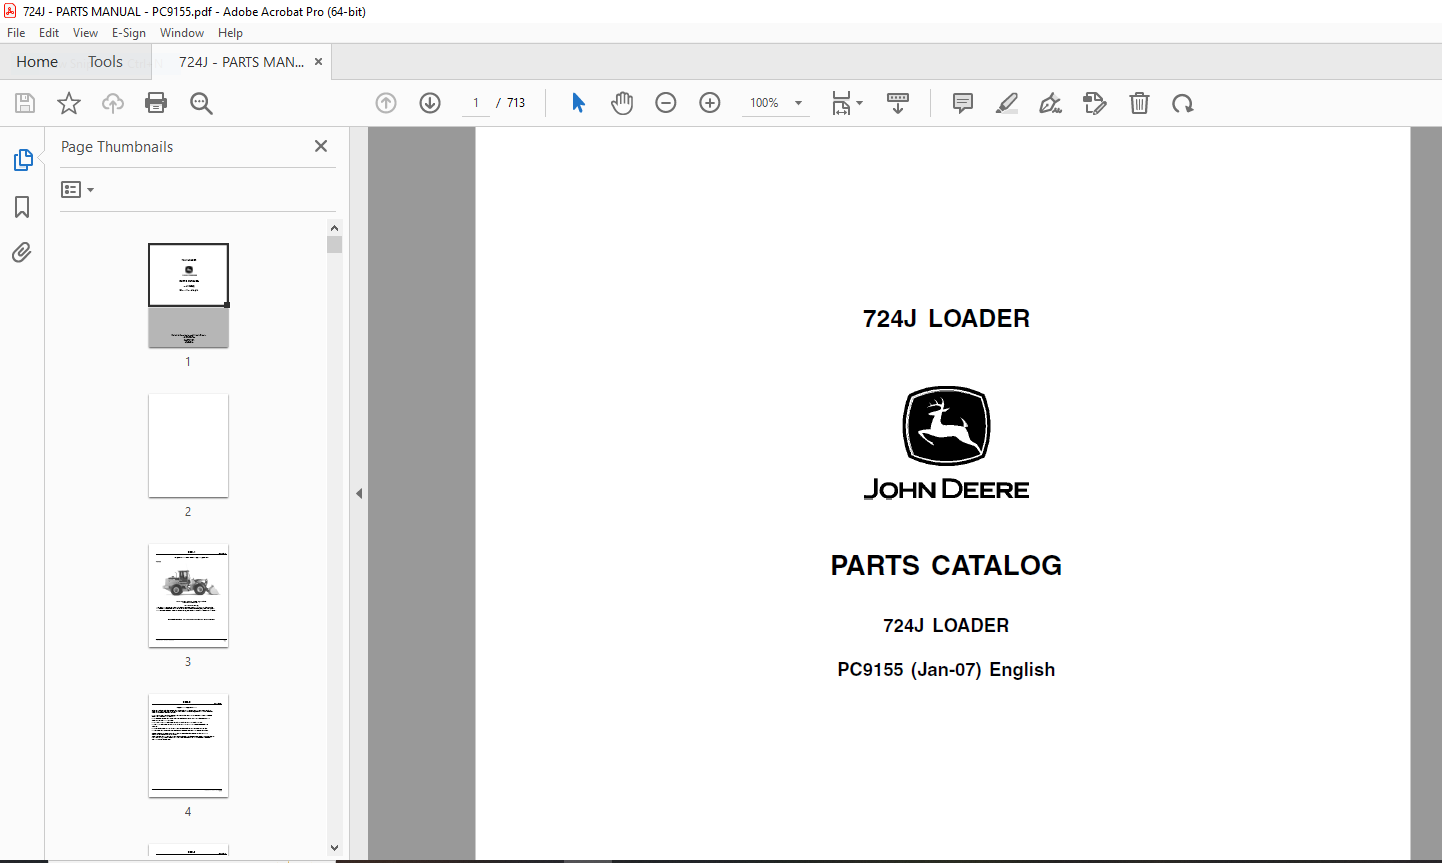
Task: Click the thumbnail panel scrollbar handle
Action: pos(334,245)
